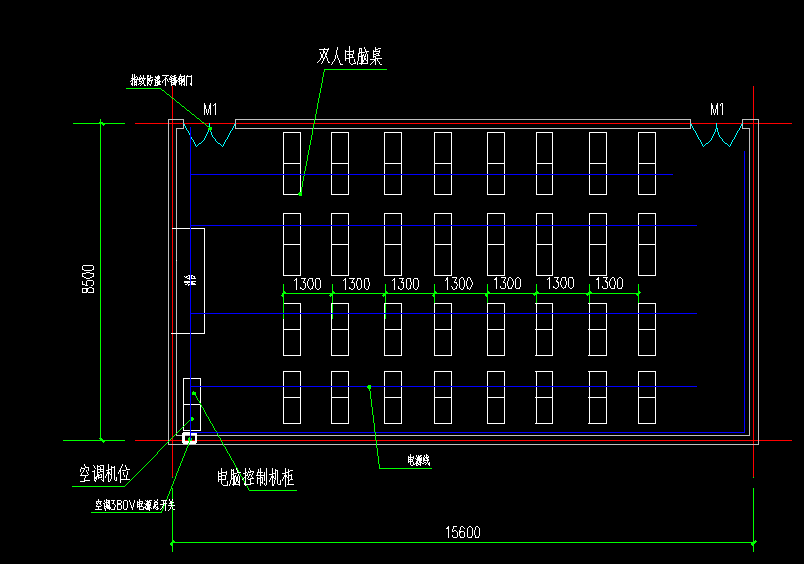804x564 pixels.
Task: Select the left M1 door label
Action: pos(210,109)
